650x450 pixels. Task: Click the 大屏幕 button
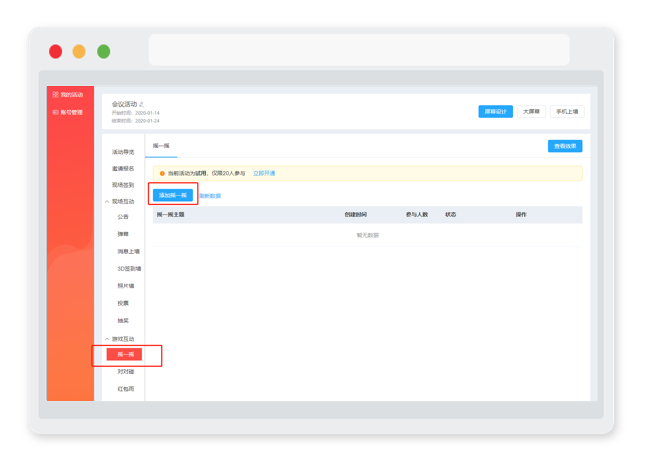[531, 111]
